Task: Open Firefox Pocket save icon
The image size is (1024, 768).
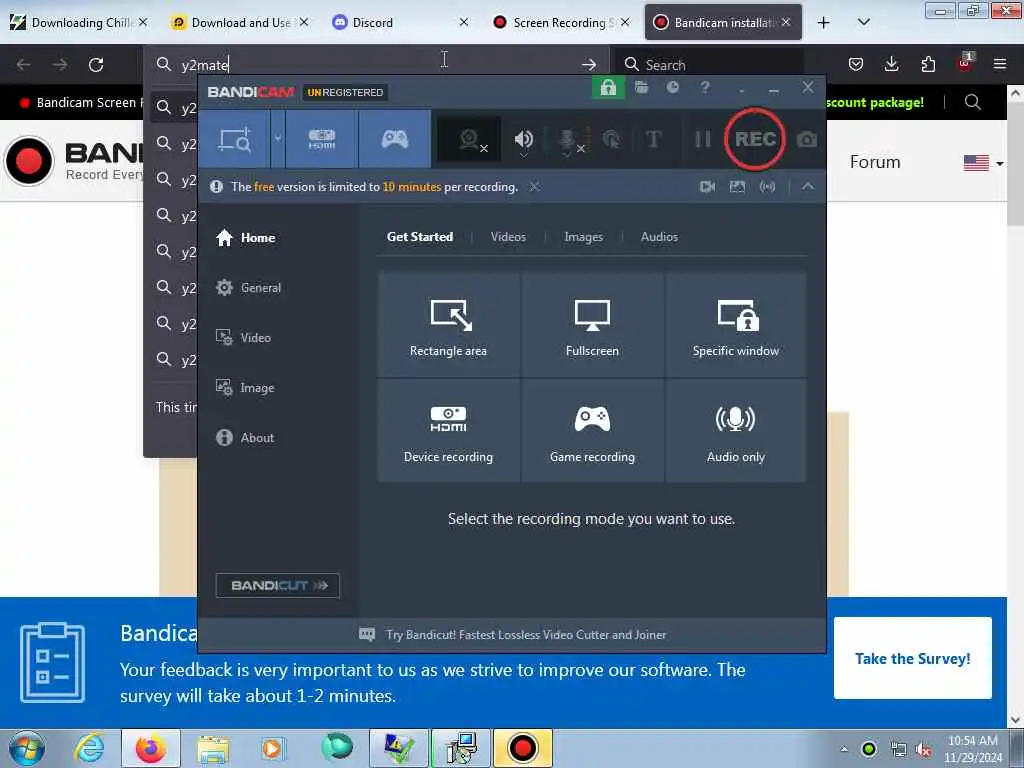Action: 856,64
